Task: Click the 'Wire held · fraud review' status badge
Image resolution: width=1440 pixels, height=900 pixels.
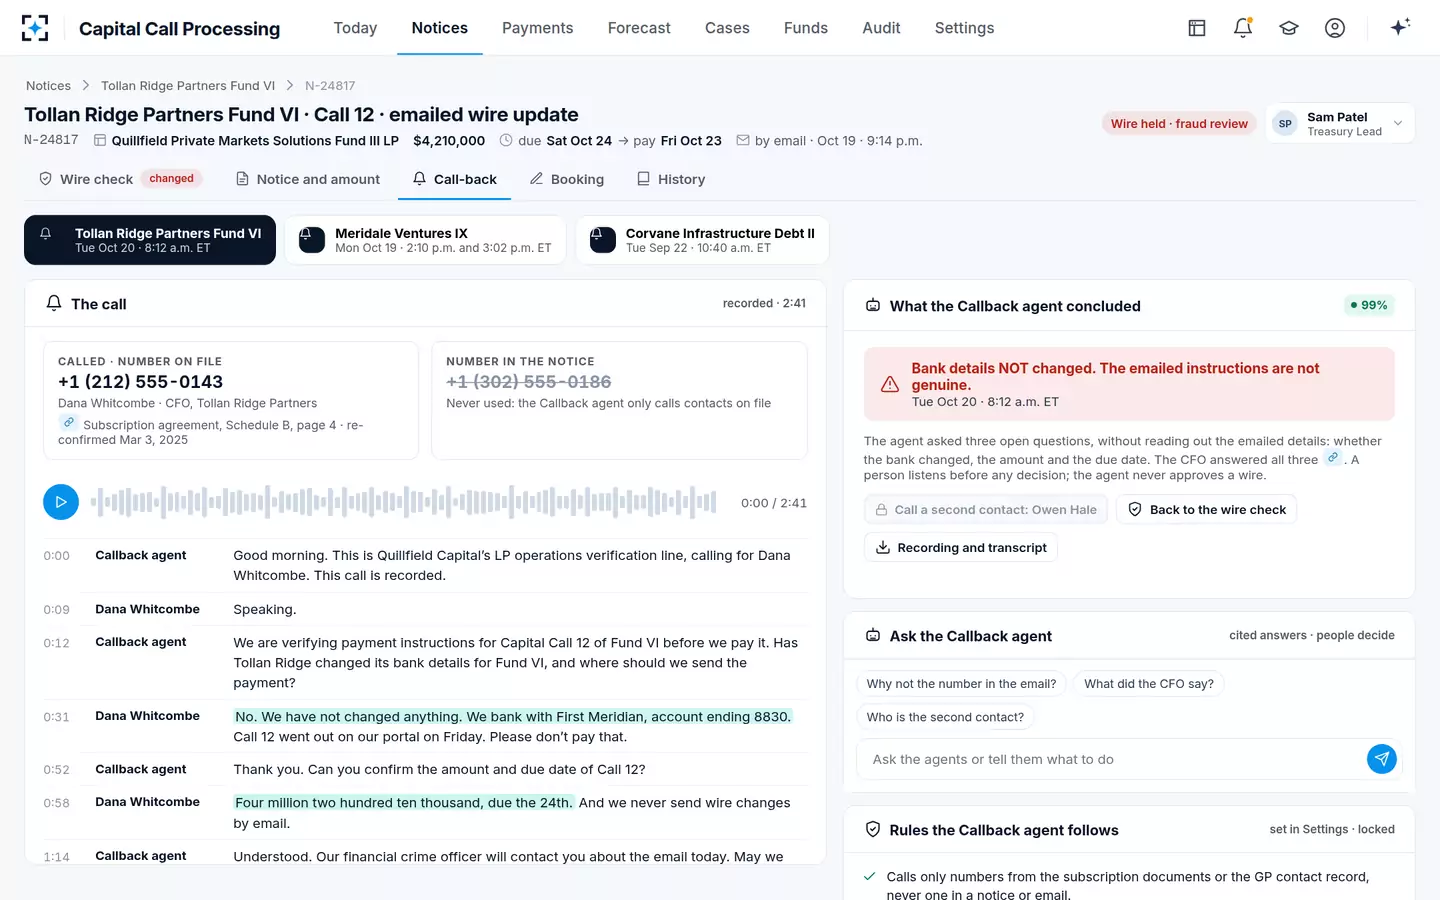Action: tap(1179, 124)
